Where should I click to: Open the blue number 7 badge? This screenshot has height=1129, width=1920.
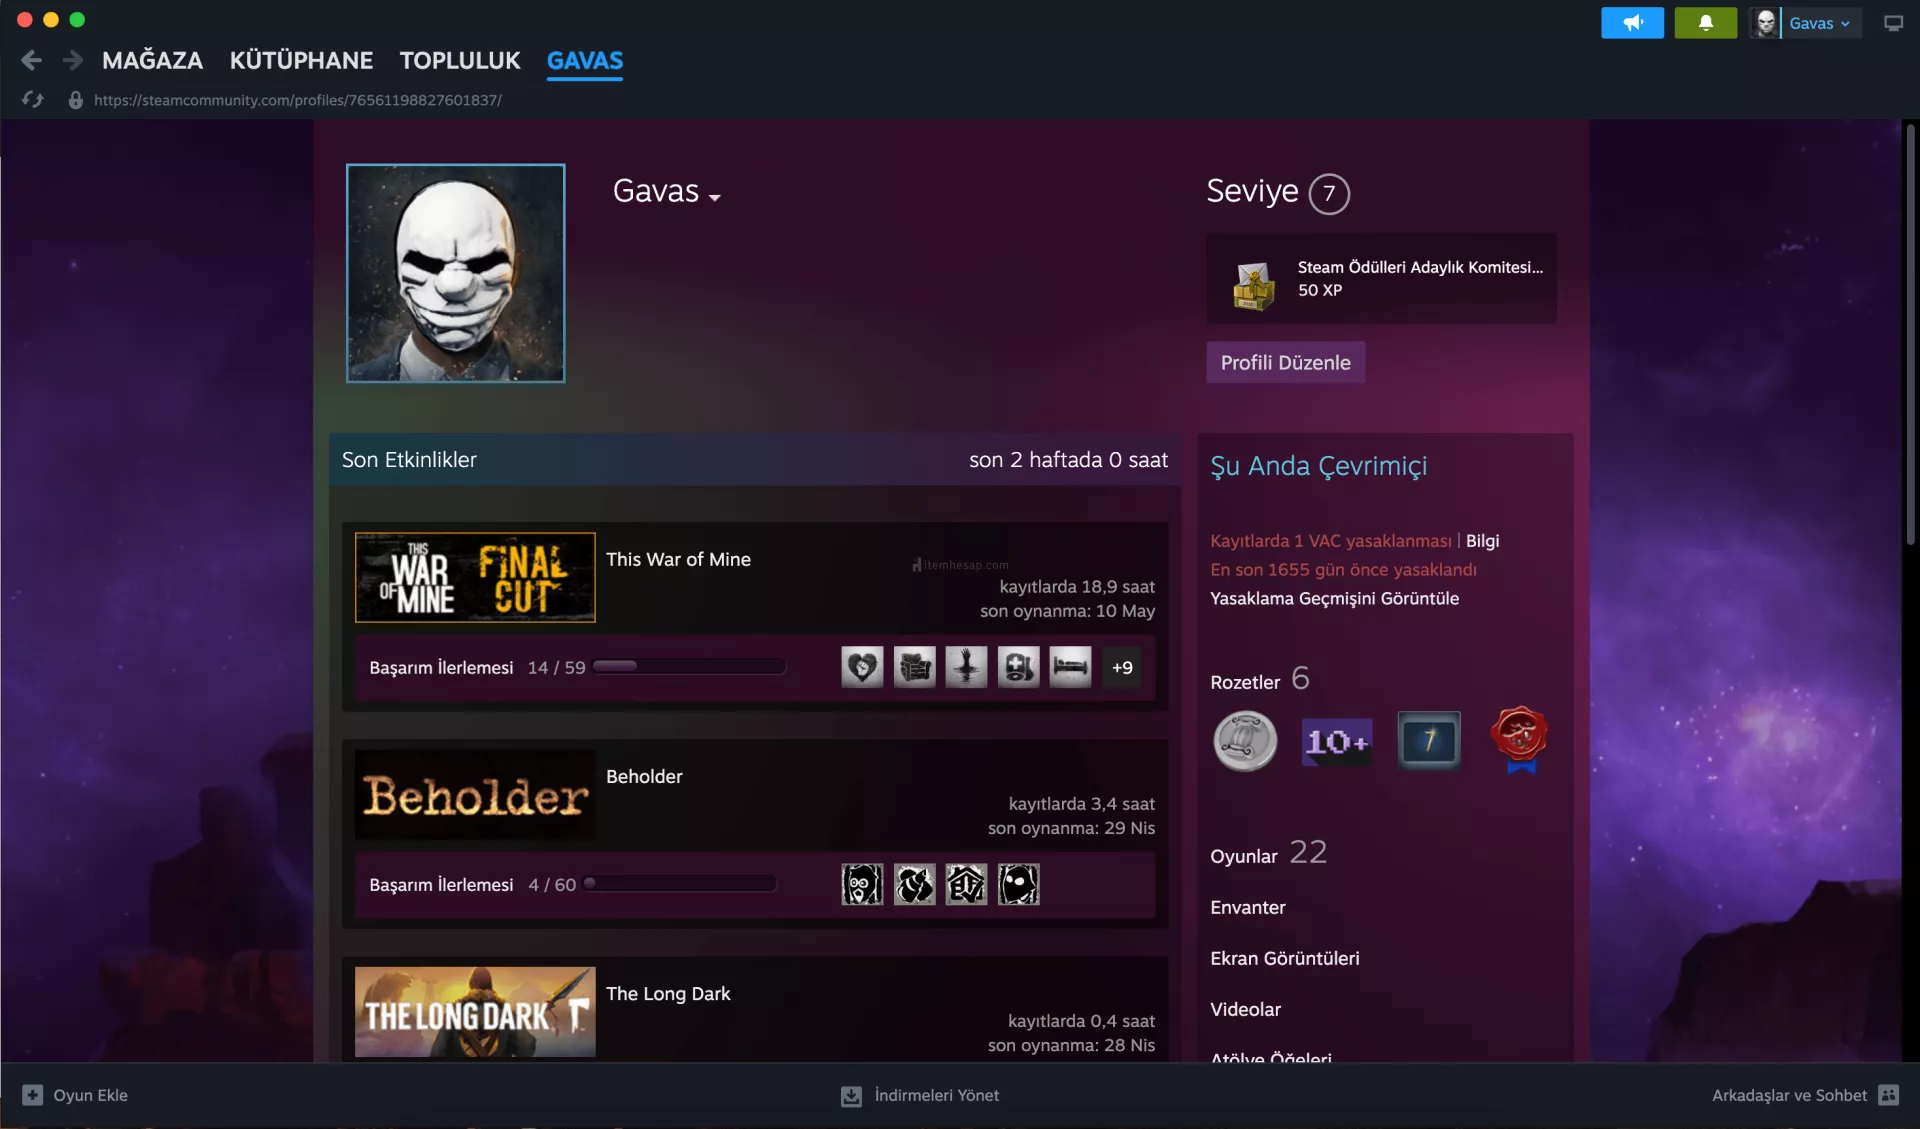1429,740
